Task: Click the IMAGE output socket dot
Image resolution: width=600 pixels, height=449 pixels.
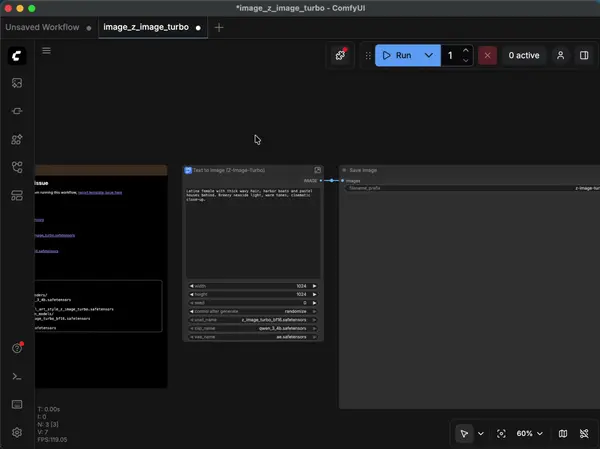Action: coord(321,181)
